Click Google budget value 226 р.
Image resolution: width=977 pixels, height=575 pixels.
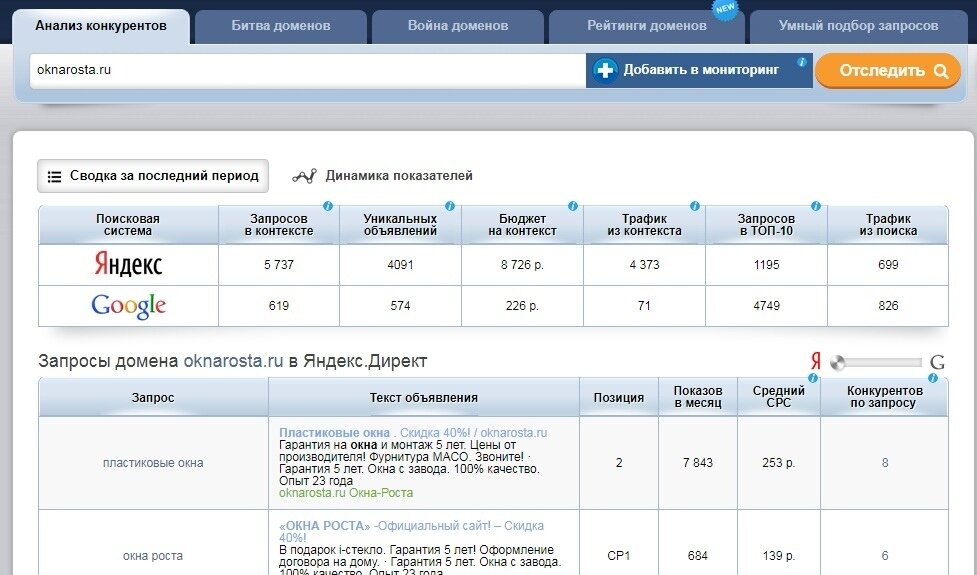[x=522, y=306]
